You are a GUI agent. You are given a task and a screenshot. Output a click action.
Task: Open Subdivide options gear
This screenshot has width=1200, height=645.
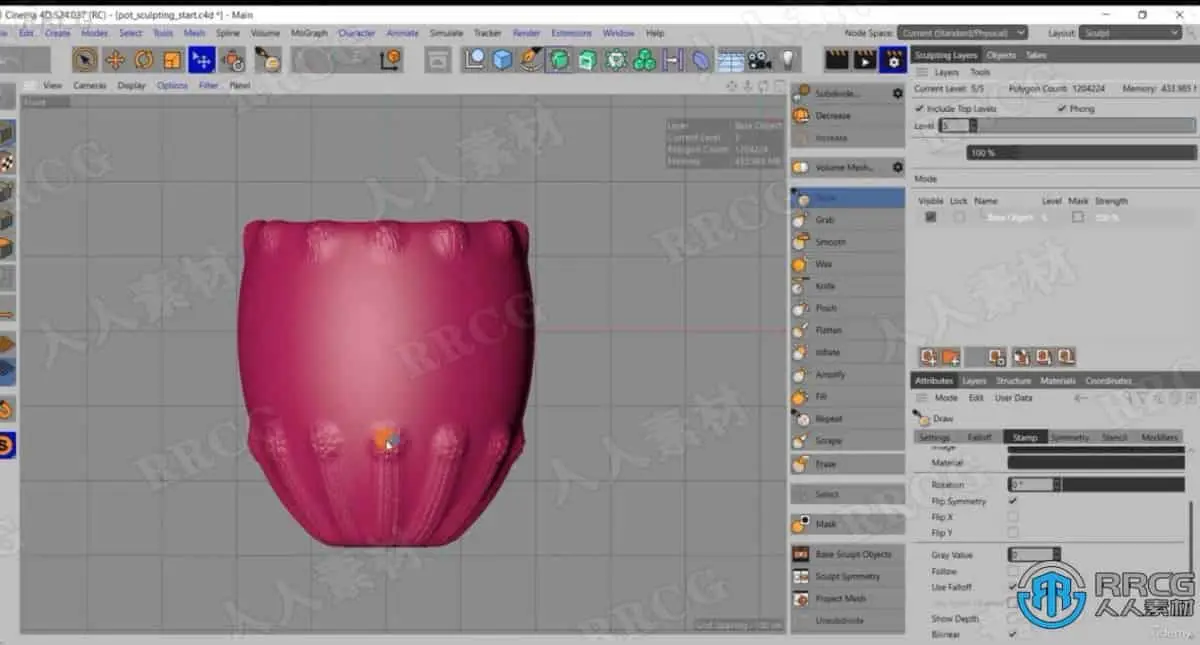[x=897, y=93]
